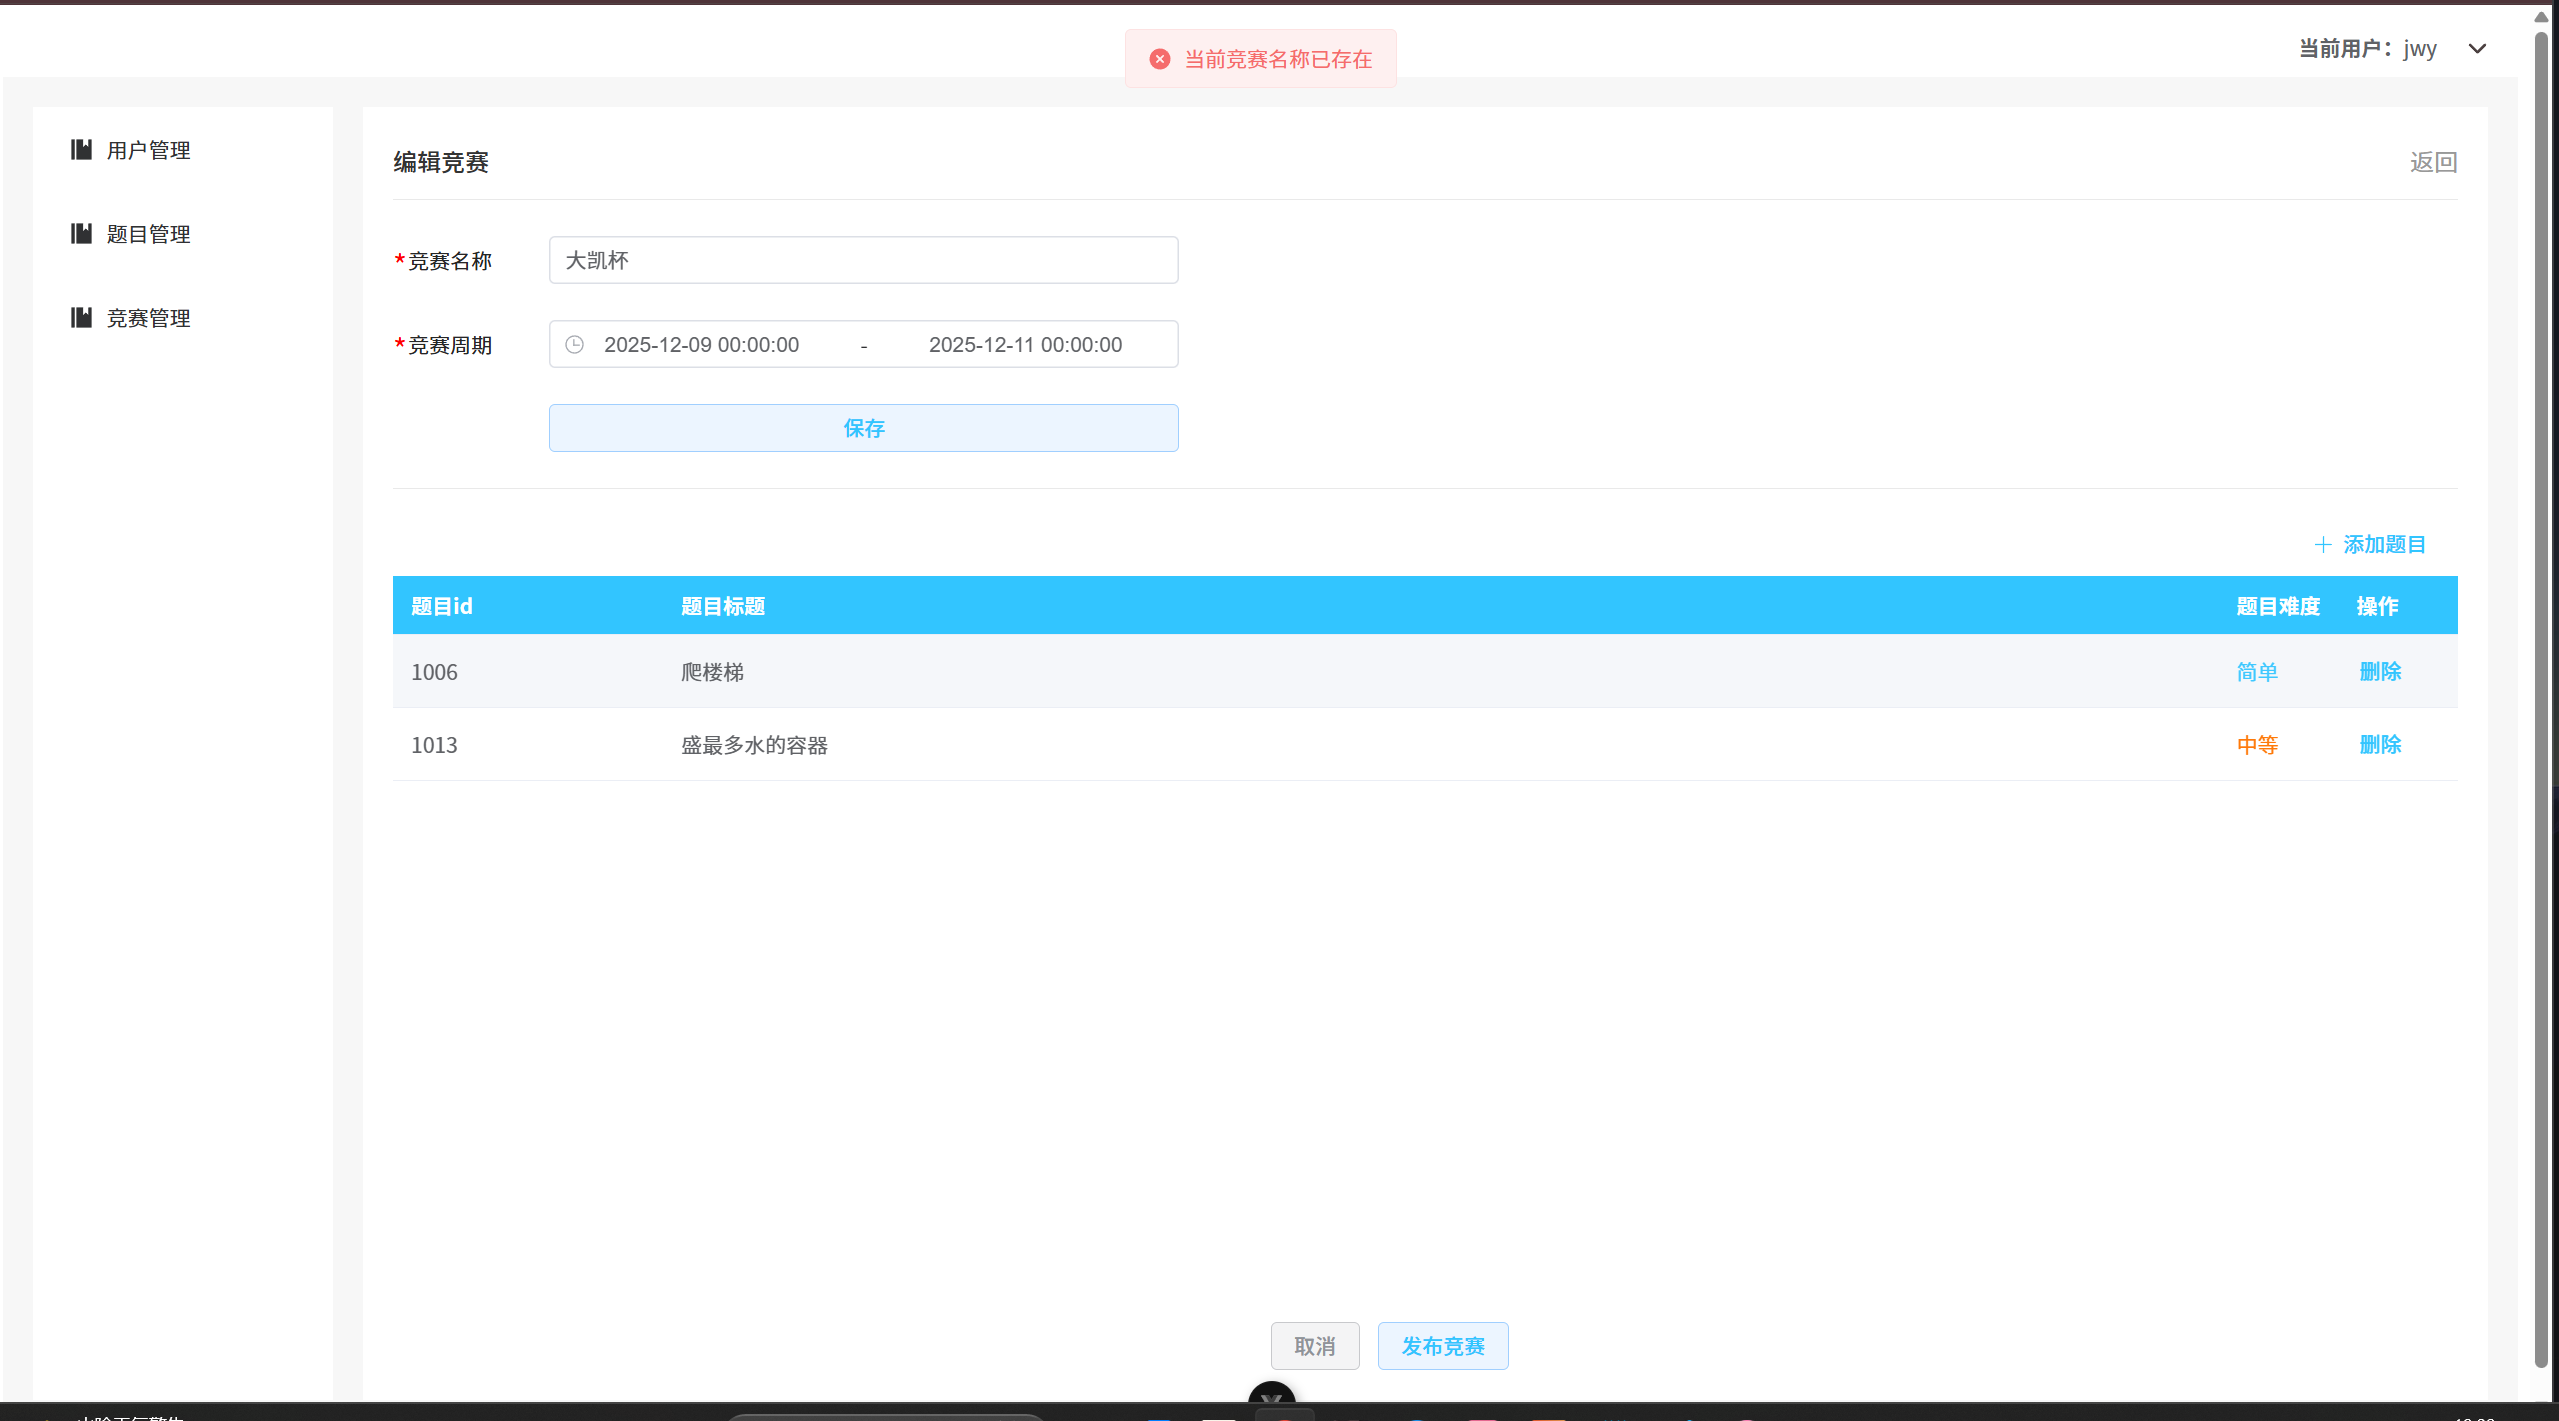Open the start date picker showing 2025-12-09
The width and height of the screenshot is (2559, 1421).
(701, 344)
